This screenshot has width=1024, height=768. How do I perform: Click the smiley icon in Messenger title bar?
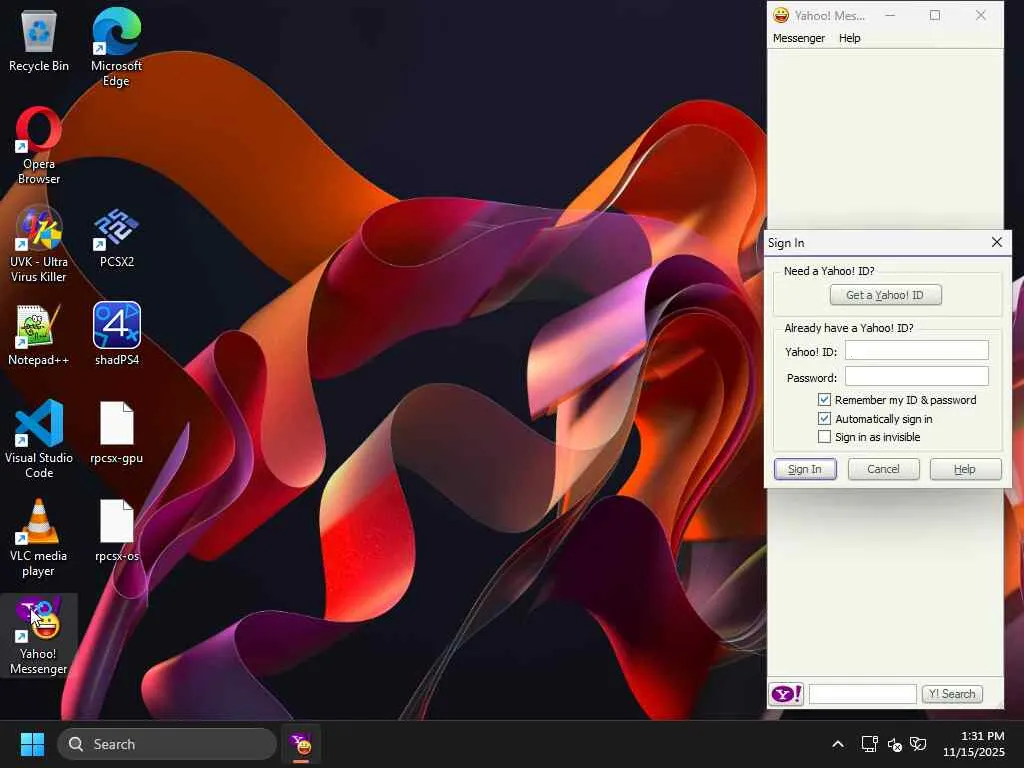coord(780,15)
